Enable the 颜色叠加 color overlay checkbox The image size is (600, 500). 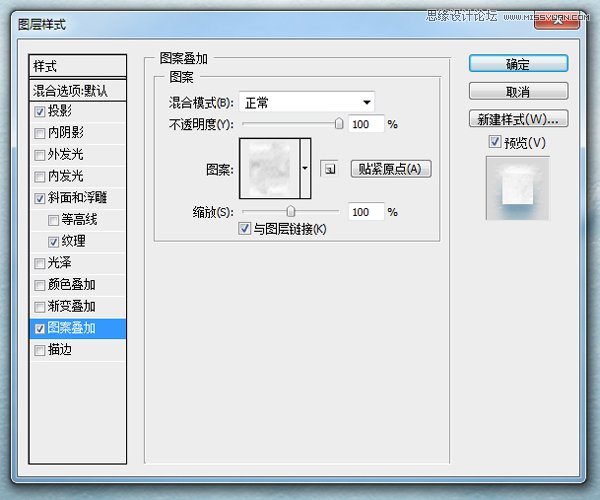40,285
